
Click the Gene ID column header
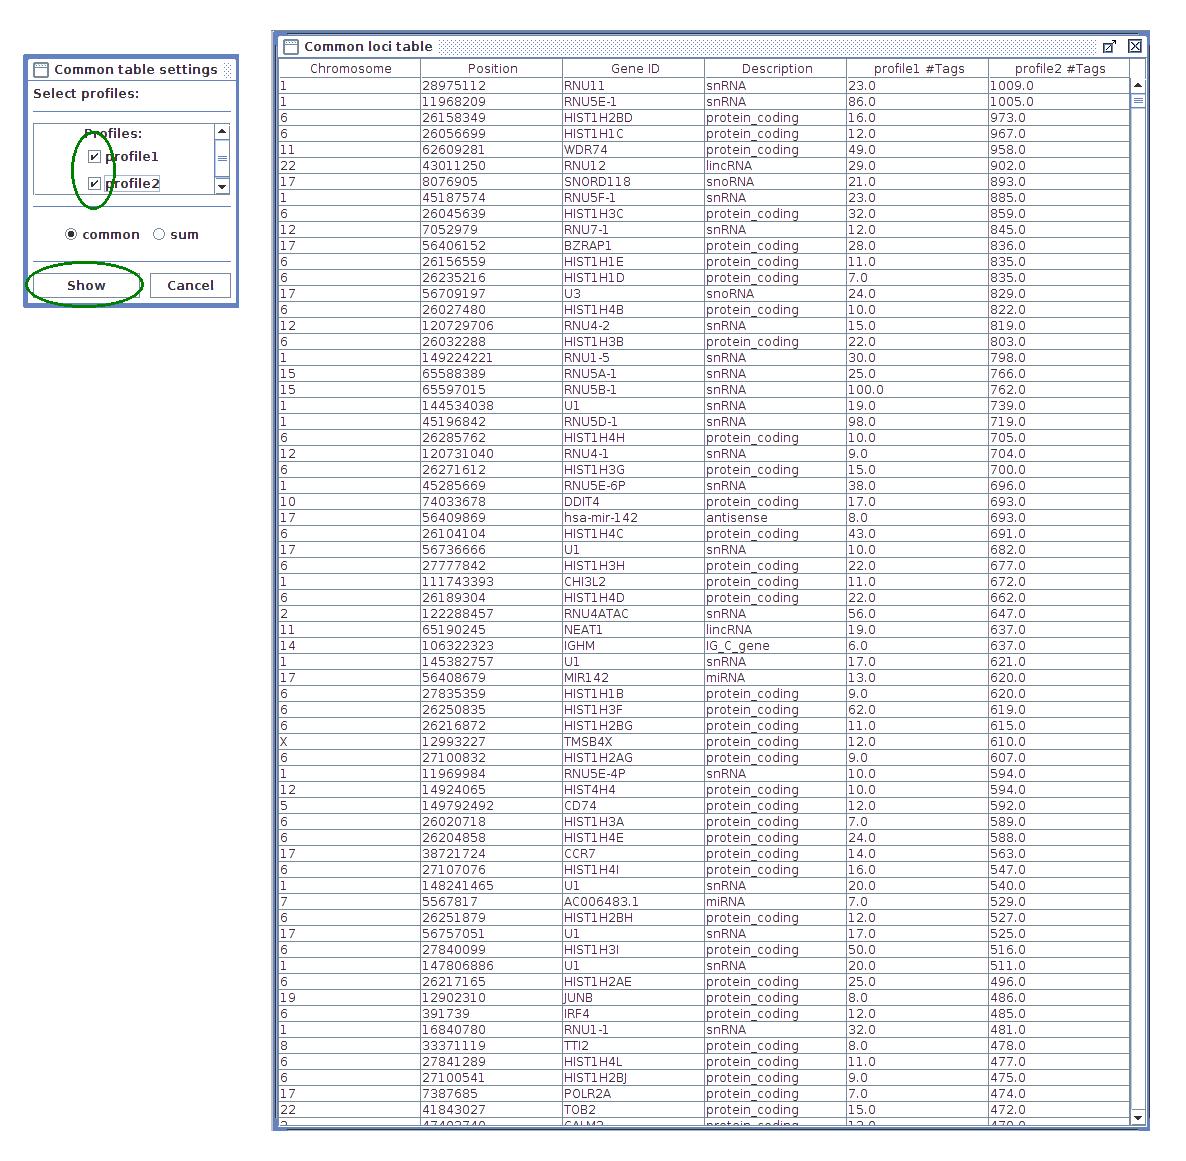[x=634, y=69]
